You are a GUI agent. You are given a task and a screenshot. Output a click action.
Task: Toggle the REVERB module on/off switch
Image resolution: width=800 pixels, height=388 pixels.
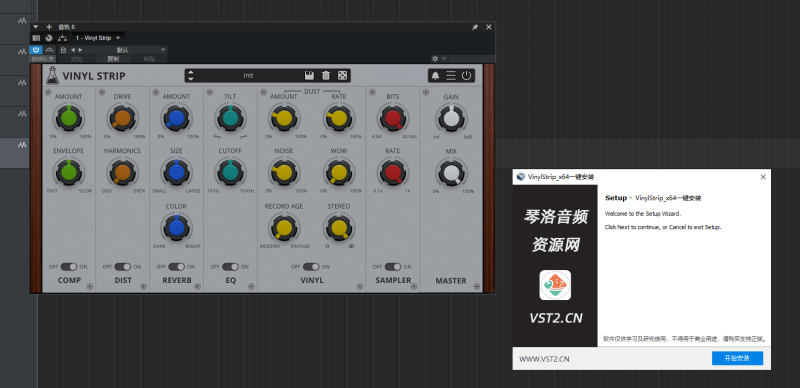click(177, 266)
